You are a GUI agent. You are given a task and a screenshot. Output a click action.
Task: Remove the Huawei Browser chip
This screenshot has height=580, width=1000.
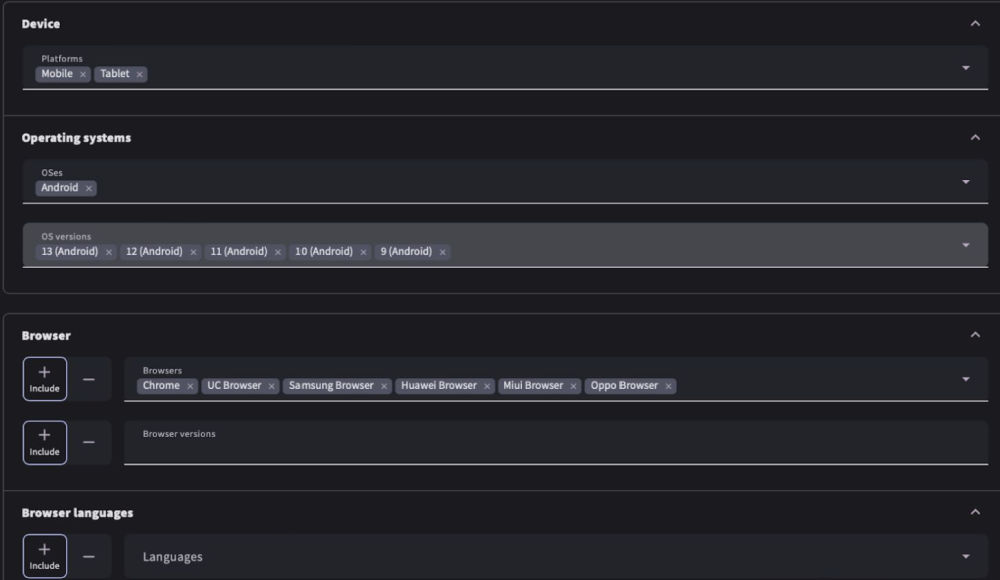[x=487, y=386]
